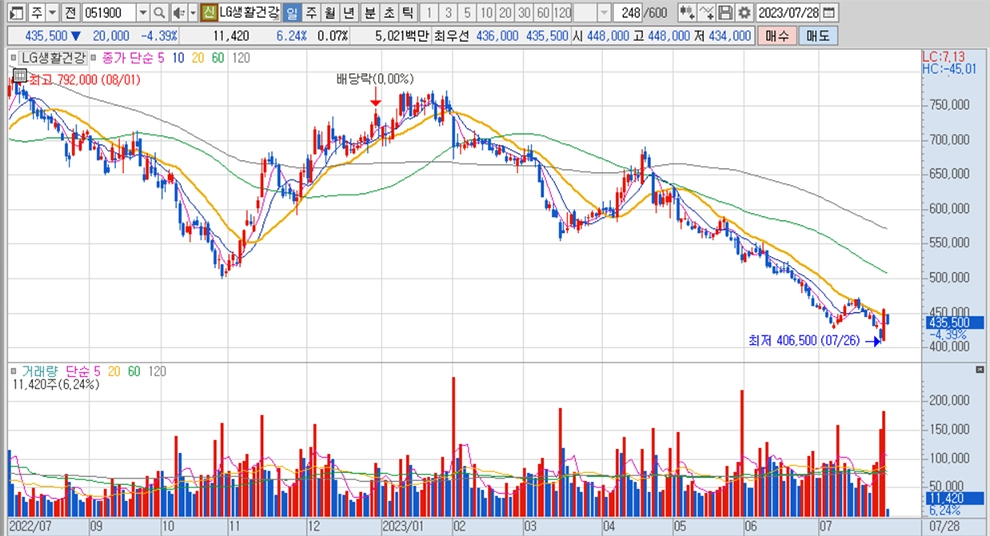990x536 pixels.
Task: Expand the stock code history dropdown
Action: (143, 13)
